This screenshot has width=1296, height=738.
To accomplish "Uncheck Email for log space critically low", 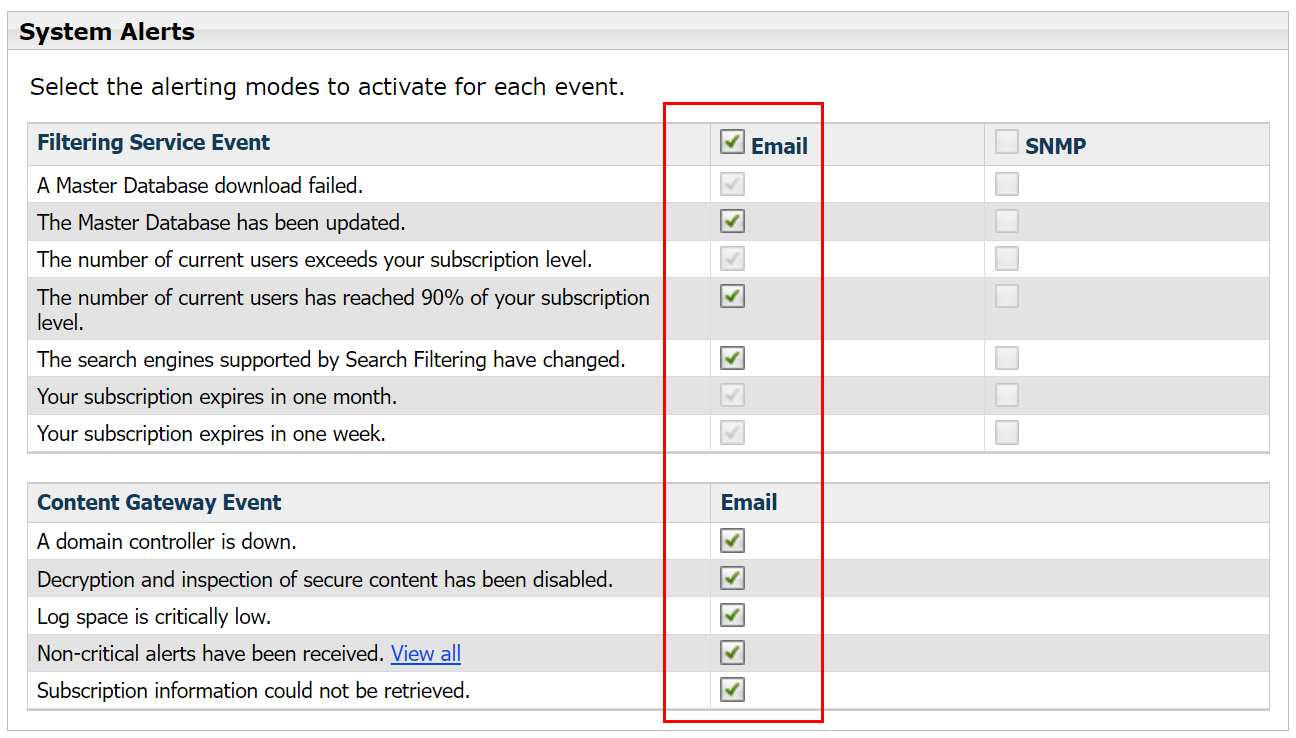I will [x=732, y=615].
